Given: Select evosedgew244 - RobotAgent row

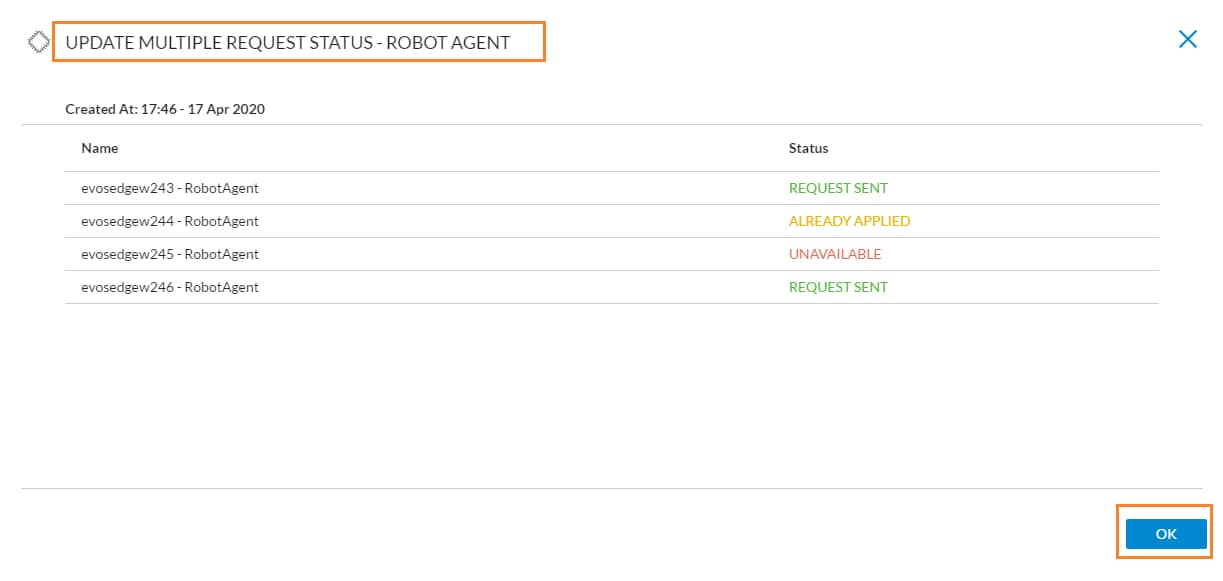Looking at the screenshot, I should click(x=612, y=221).
